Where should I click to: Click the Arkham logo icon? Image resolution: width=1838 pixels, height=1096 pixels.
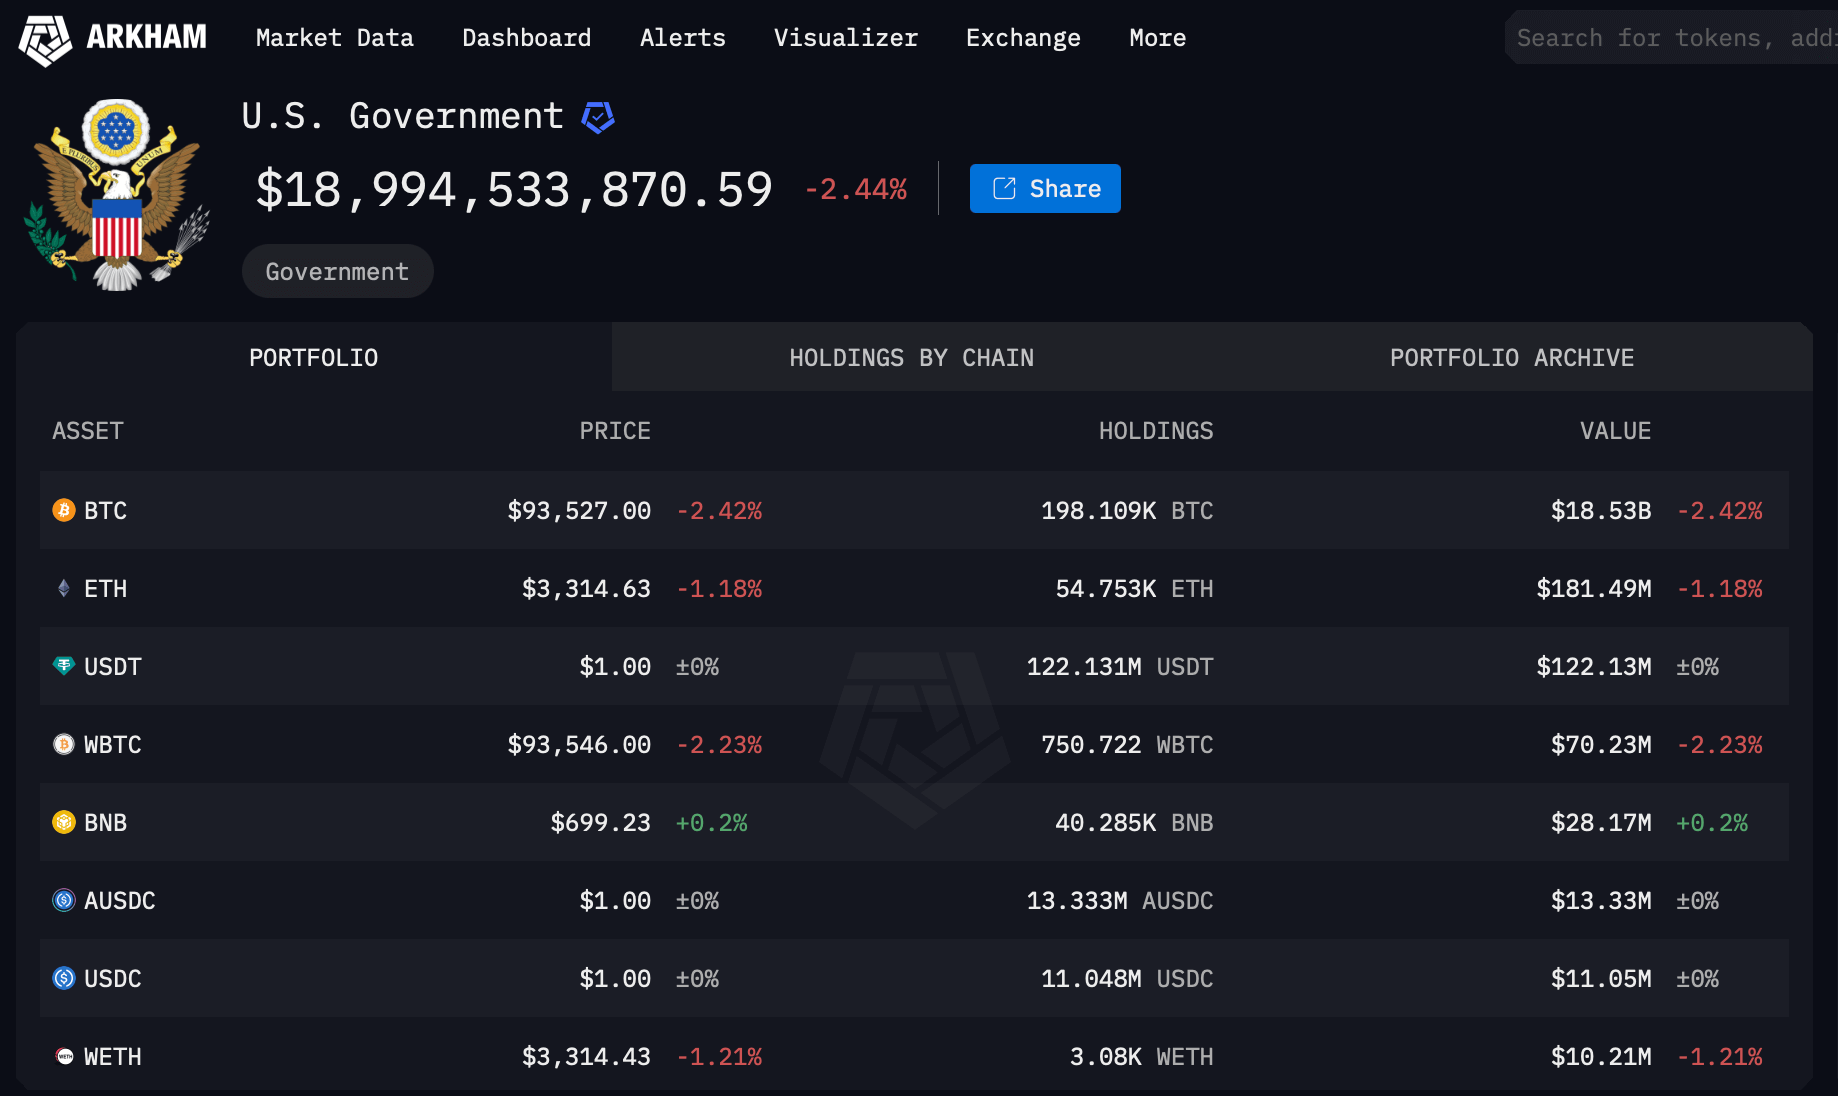[45, 39]
